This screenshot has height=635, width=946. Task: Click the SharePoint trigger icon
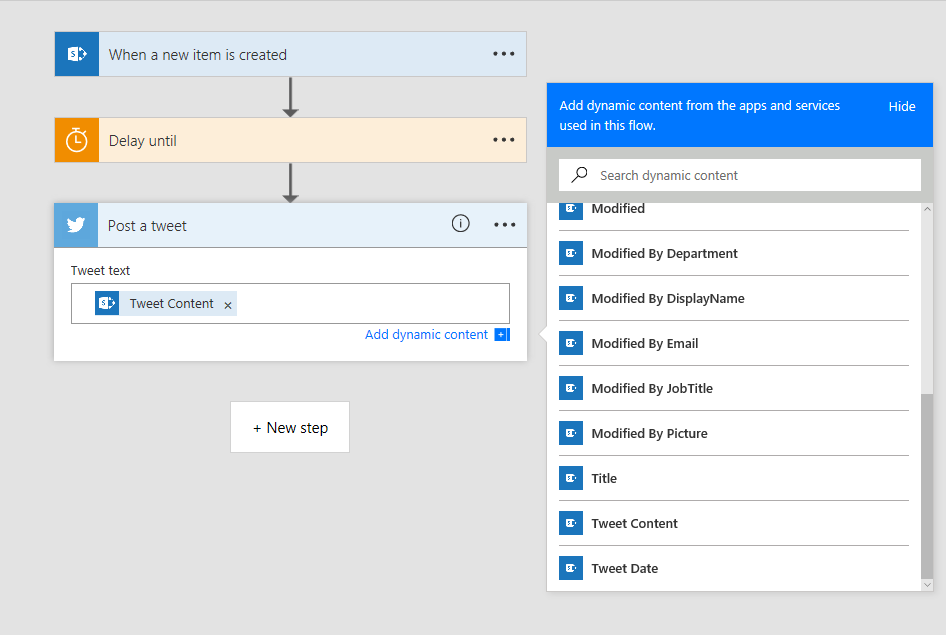pyautogui.click(x=76, y=54)
